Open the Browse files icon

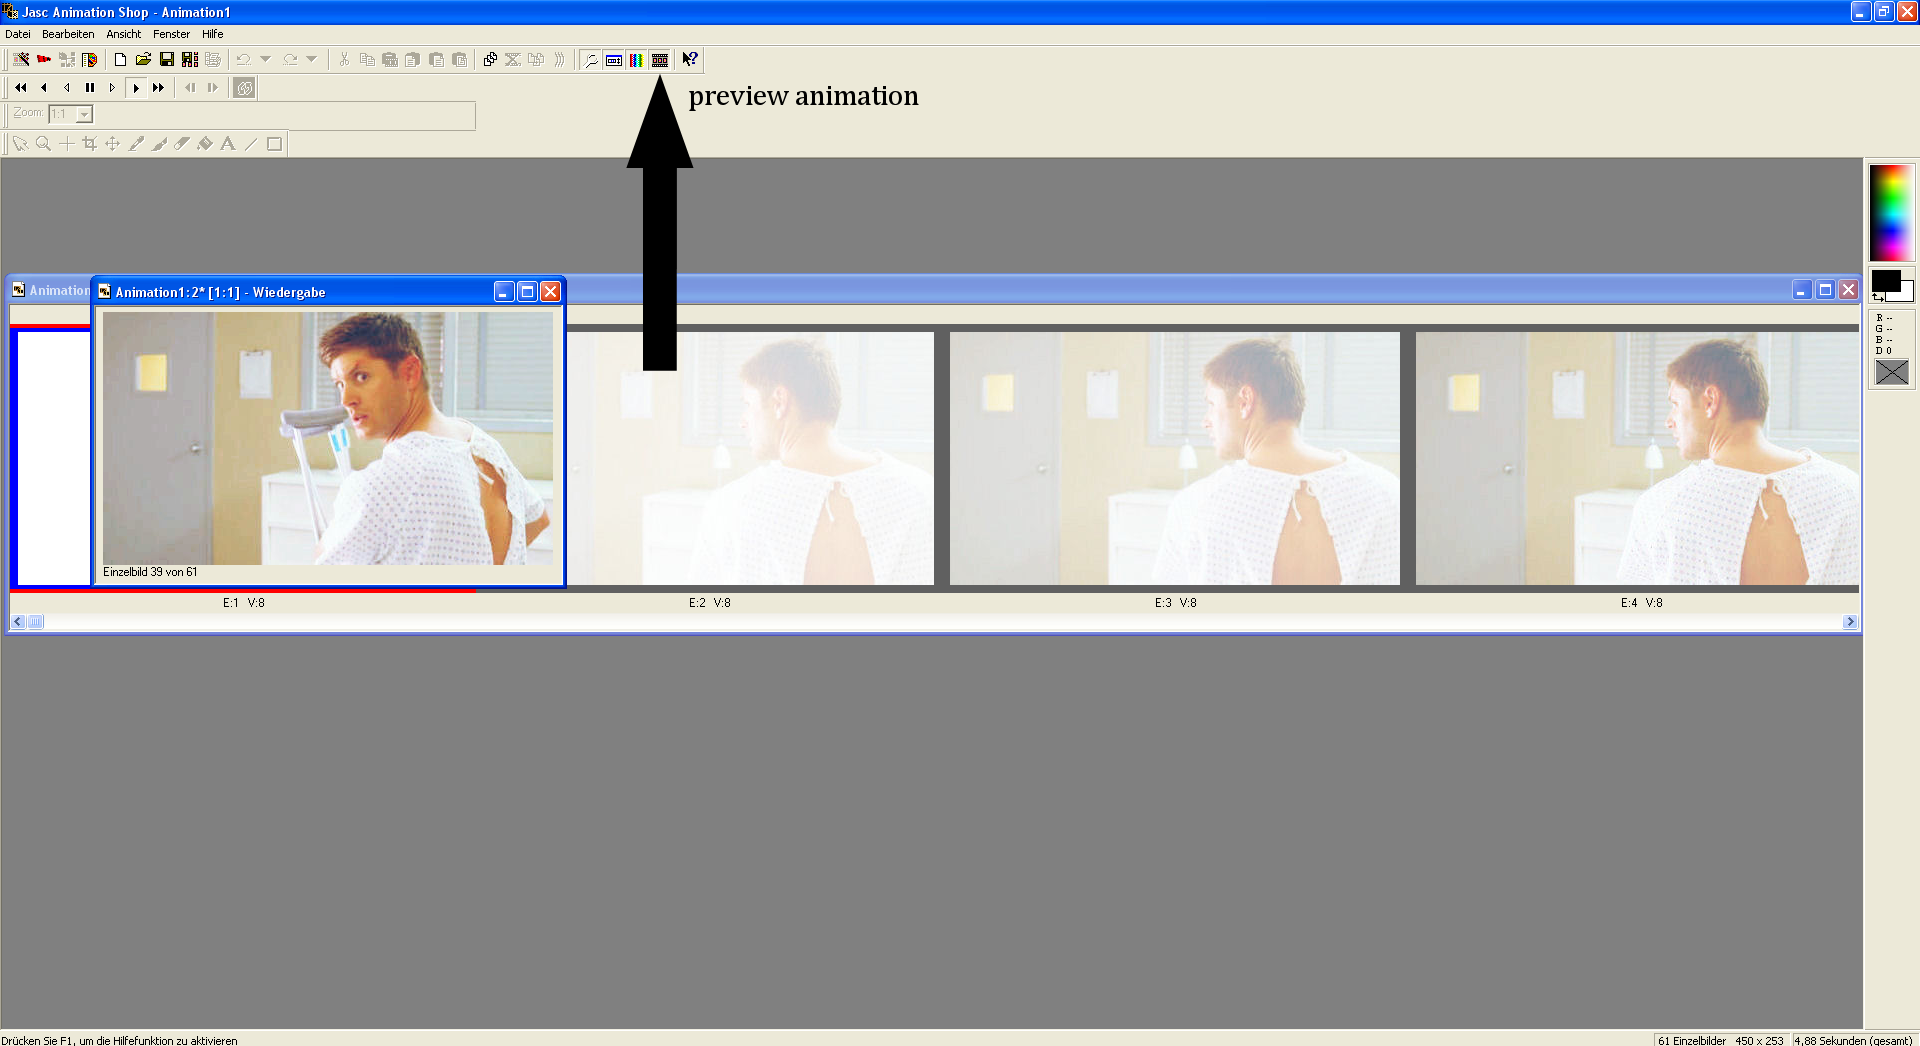coord(89,60)
